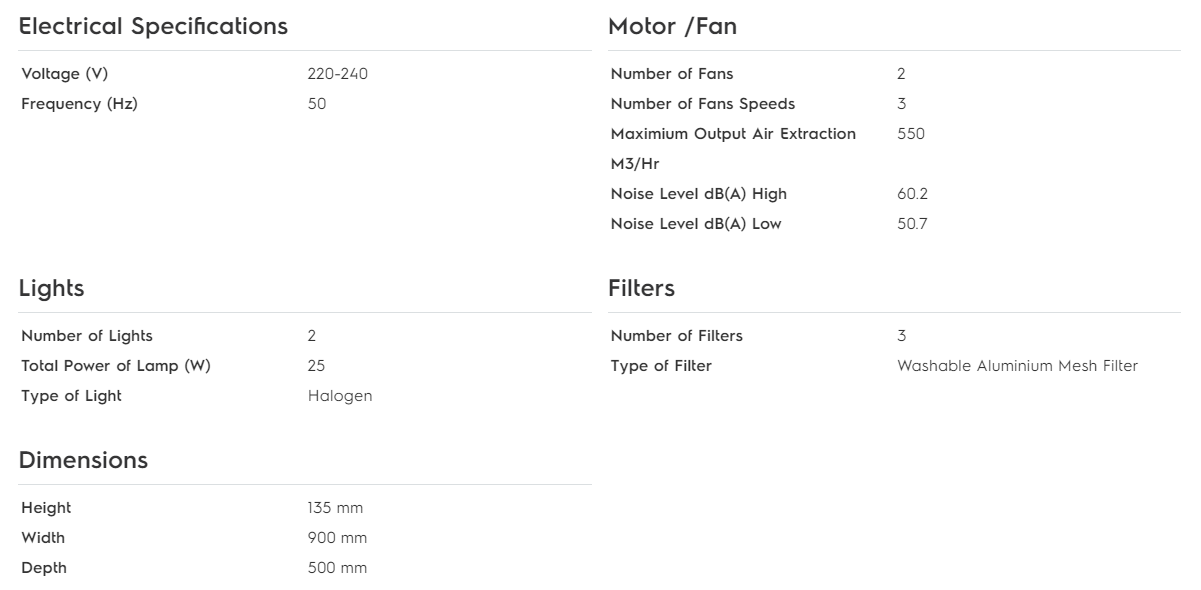Image resolution: width=1201 pixels, height=590 pixels.
Task: Click the Depth dimension label
Action: [44, 568]
